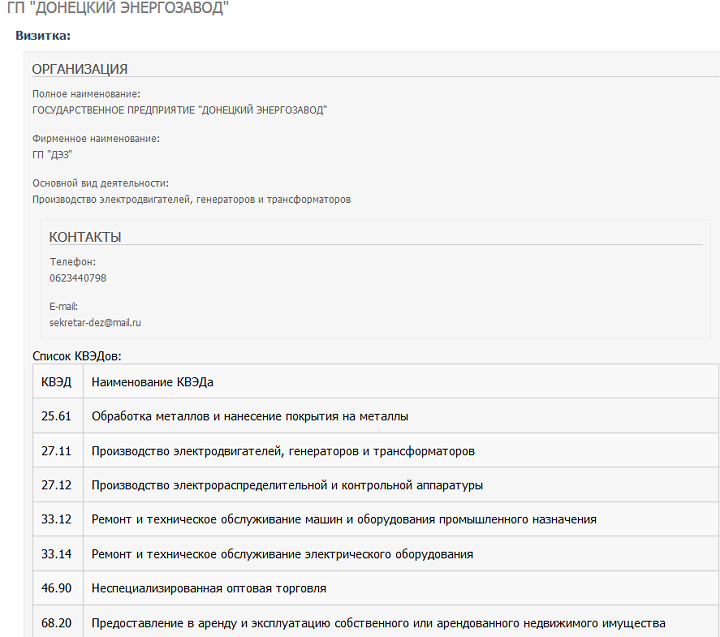This screenshot has height=637, width=720.
Task: Click the main activity description text
Action: coord(191,199)
